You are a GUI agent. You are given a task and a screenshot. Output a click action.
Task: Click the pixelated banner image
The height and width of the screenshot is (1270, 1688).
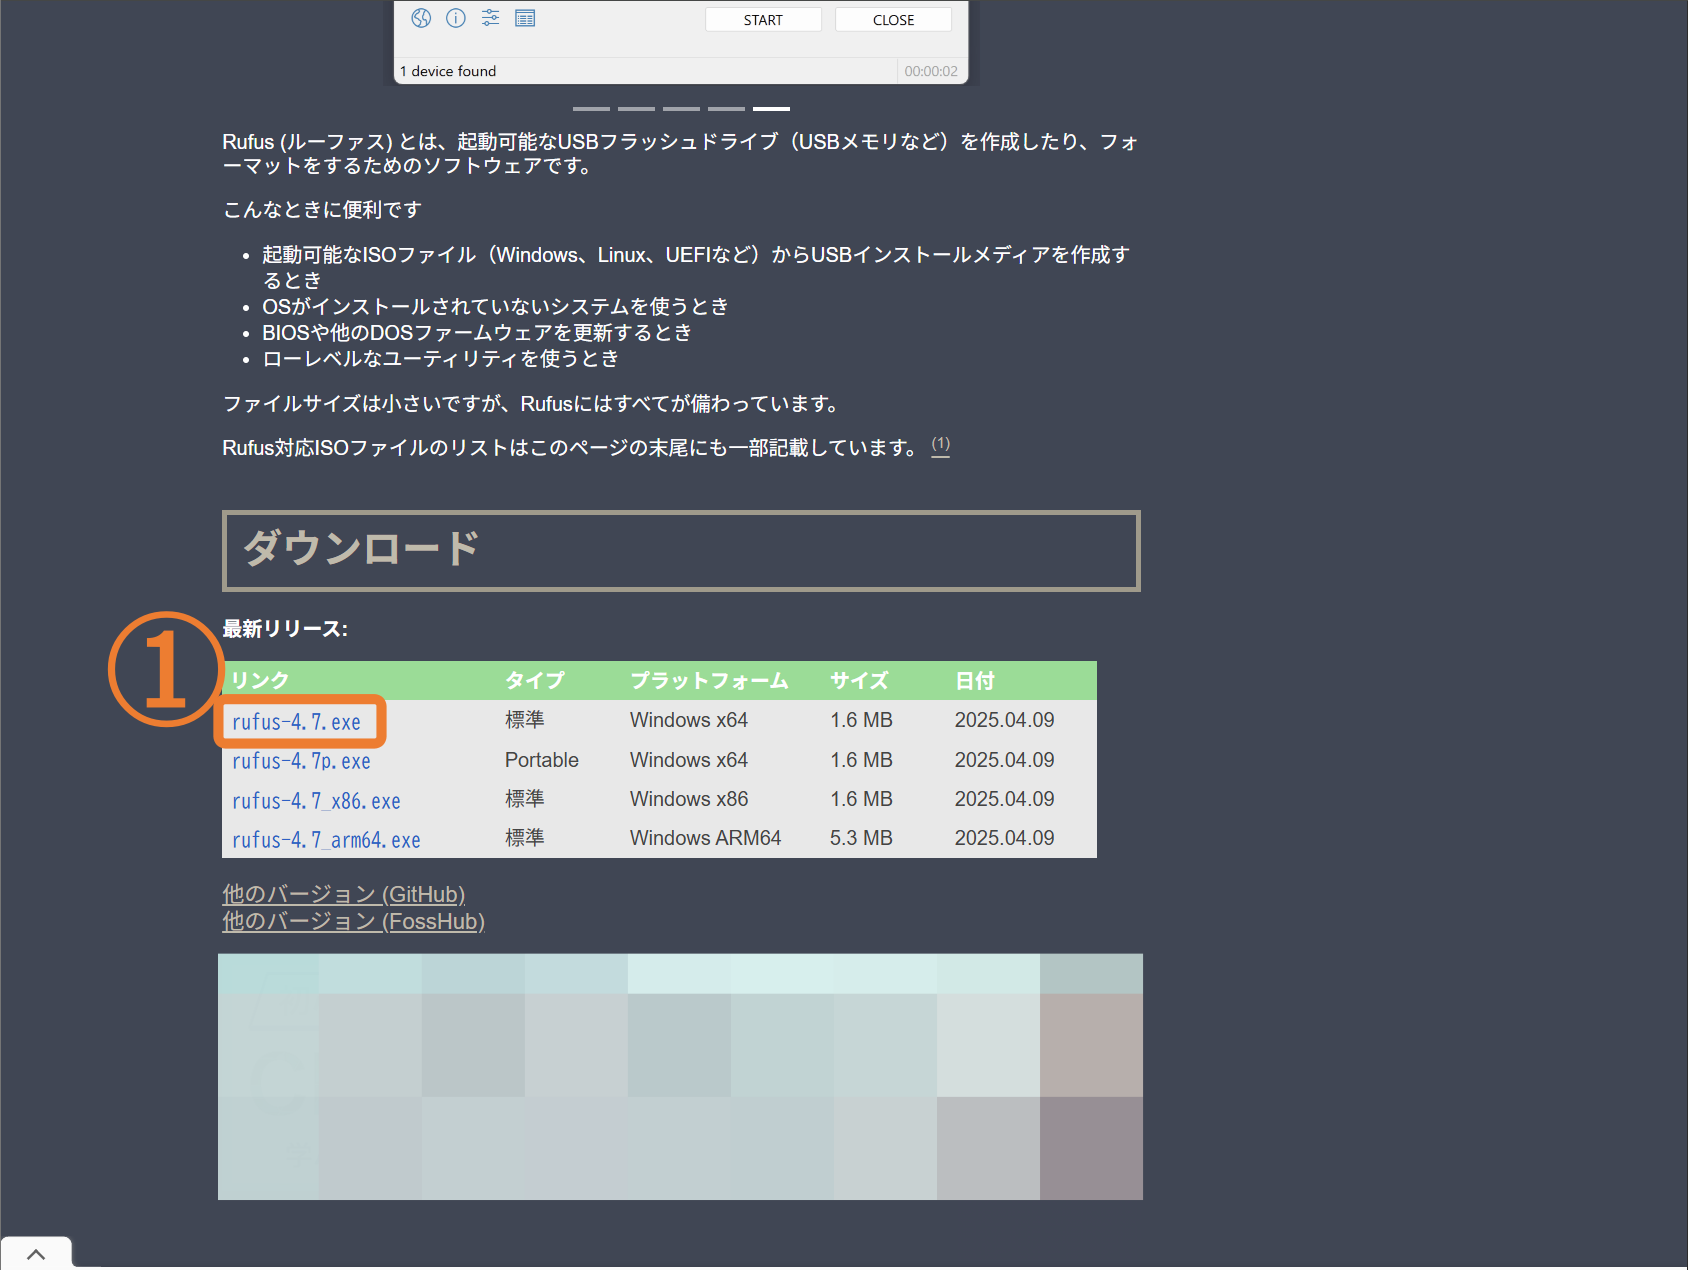click(680, 1076)
